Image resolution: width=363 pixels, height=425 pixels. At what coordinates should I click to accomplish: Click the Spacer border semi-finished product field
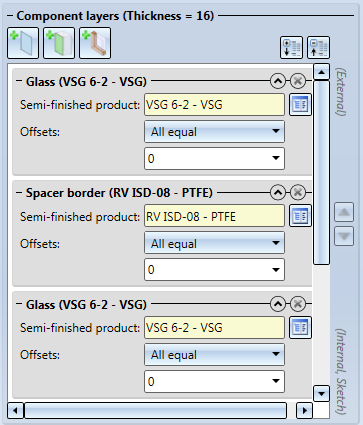tap(214, 216)
